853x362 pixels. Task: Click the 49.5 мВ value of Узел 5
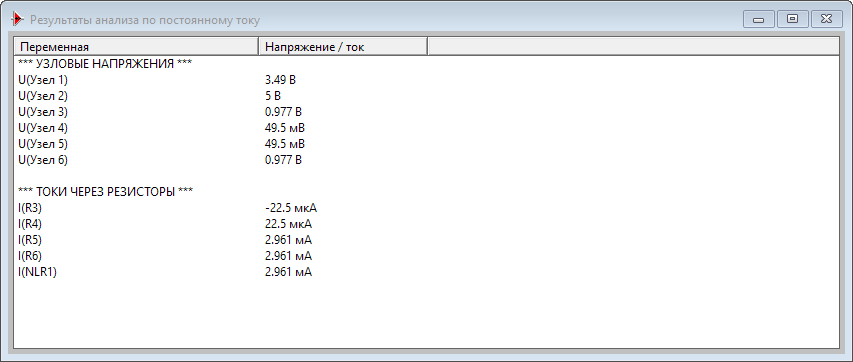[285, 144]
